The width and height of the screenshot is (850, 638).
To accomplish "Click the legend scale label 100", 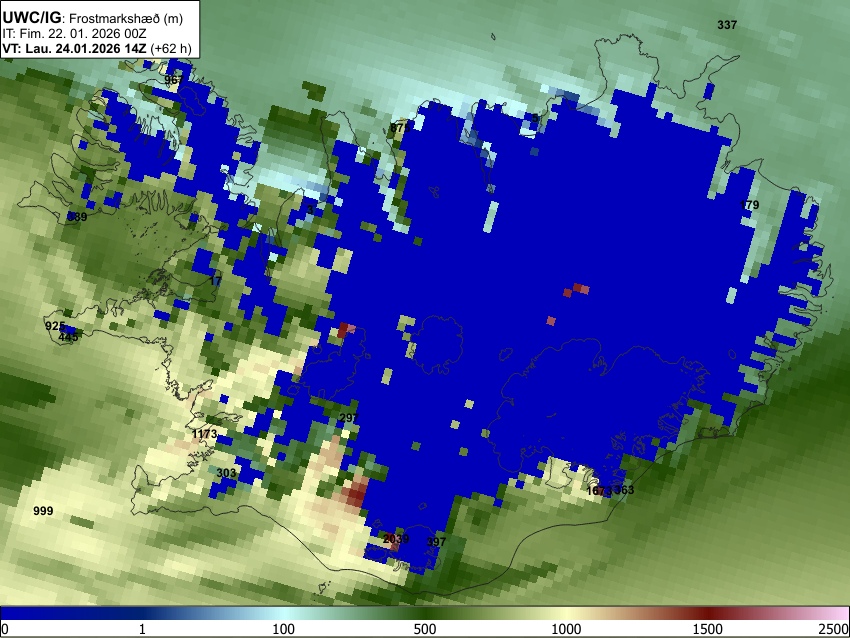I will (284, 629).
